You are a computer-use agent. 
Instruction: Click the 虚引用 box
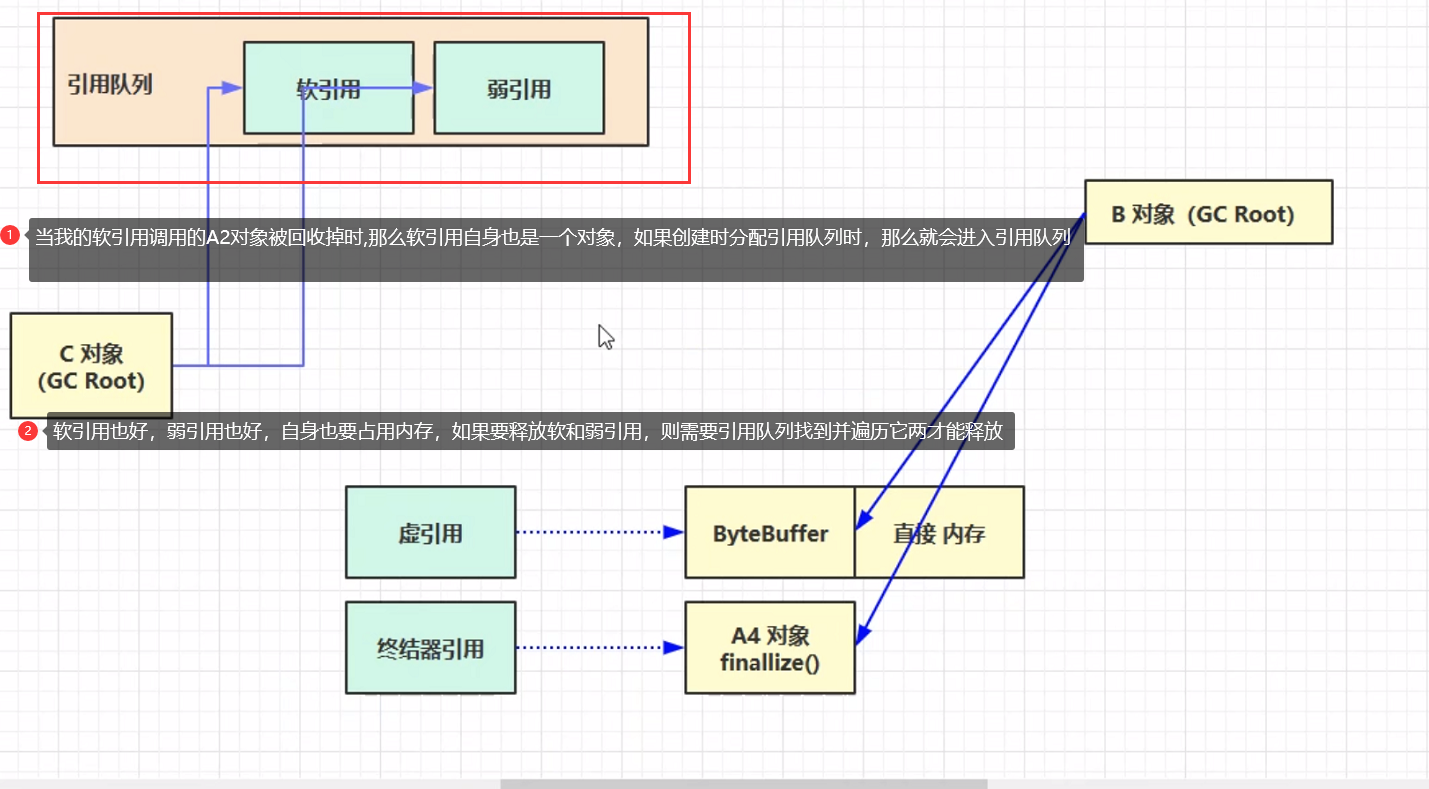click(431, 532)
